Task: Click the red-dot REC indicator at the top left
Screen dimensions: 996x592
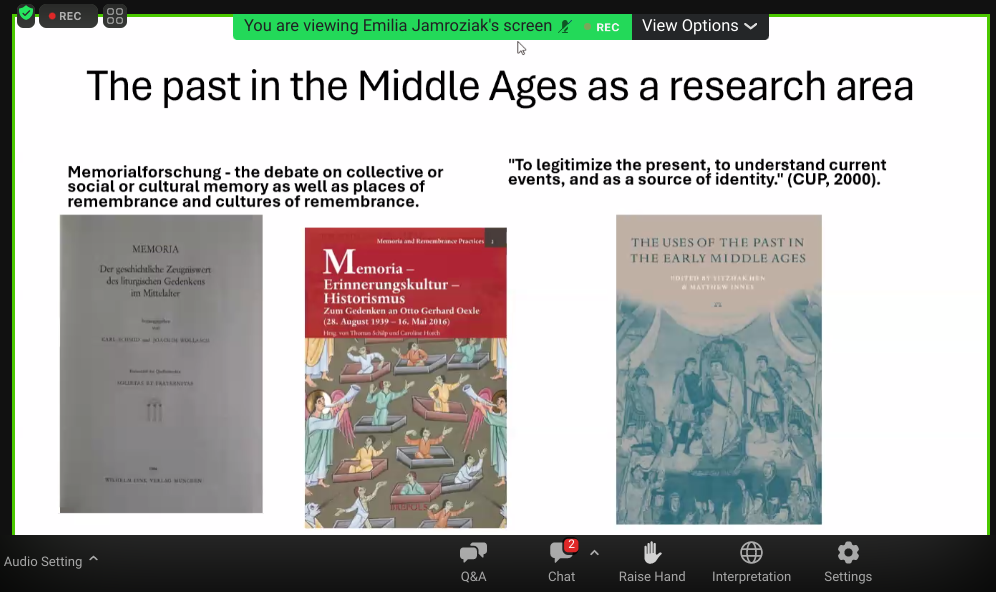Action: point(67,16)
